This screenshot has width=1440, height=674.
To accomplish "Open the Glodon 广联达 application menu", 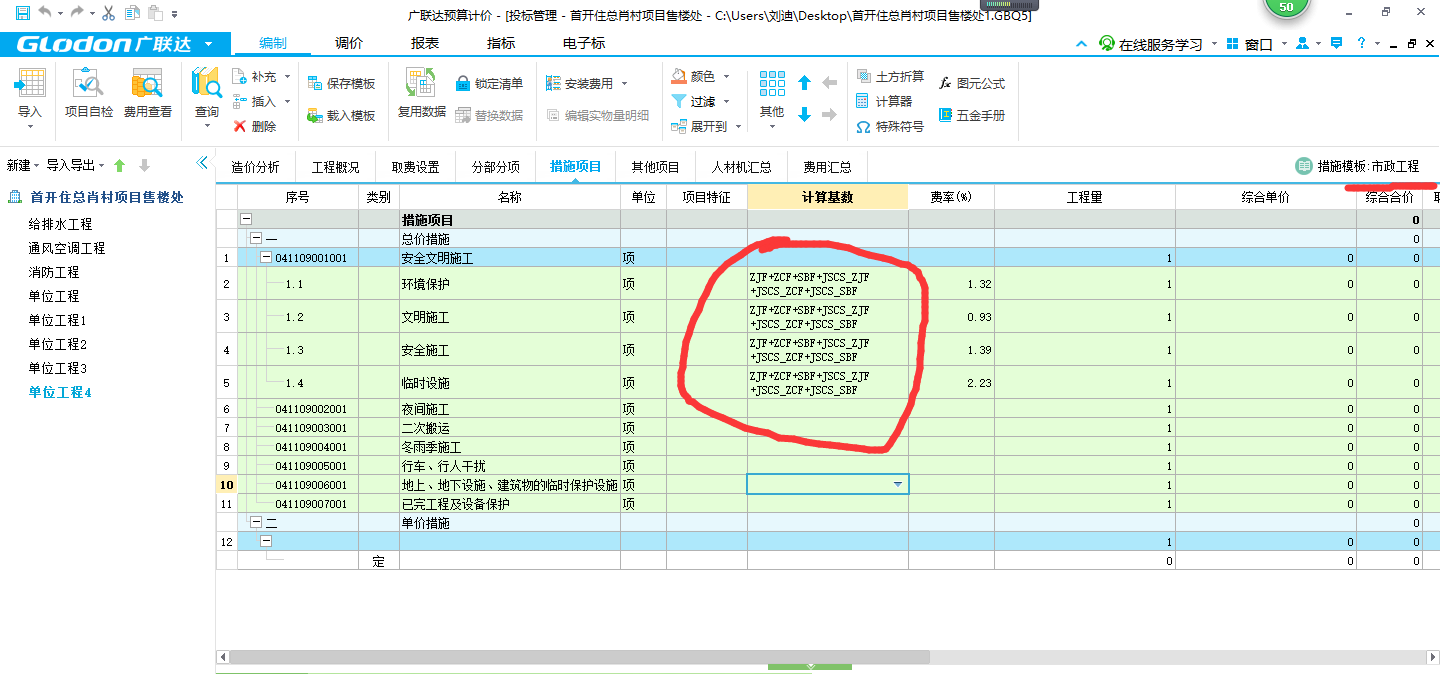I will (115, 44).
